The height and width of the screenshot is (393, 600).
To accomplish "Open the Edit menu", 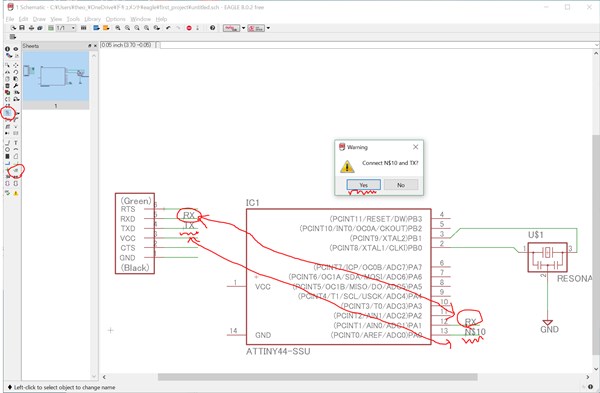I will tap(24, 19).
